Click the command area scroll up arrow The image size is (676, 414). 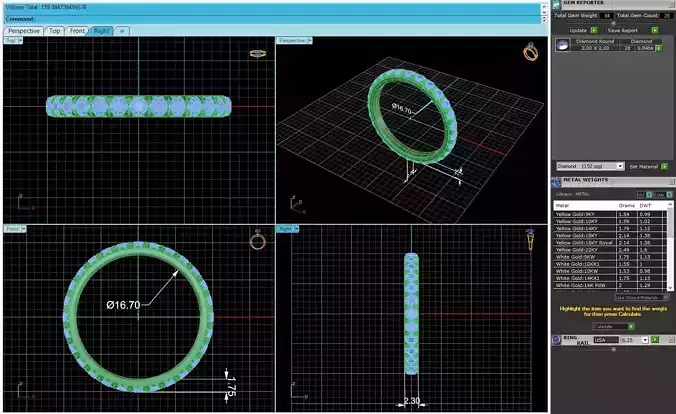544,7
